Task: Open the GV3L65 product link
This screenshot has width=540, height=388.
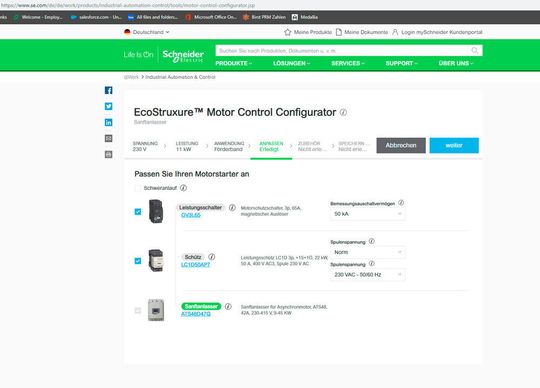Action: point(190,215)
